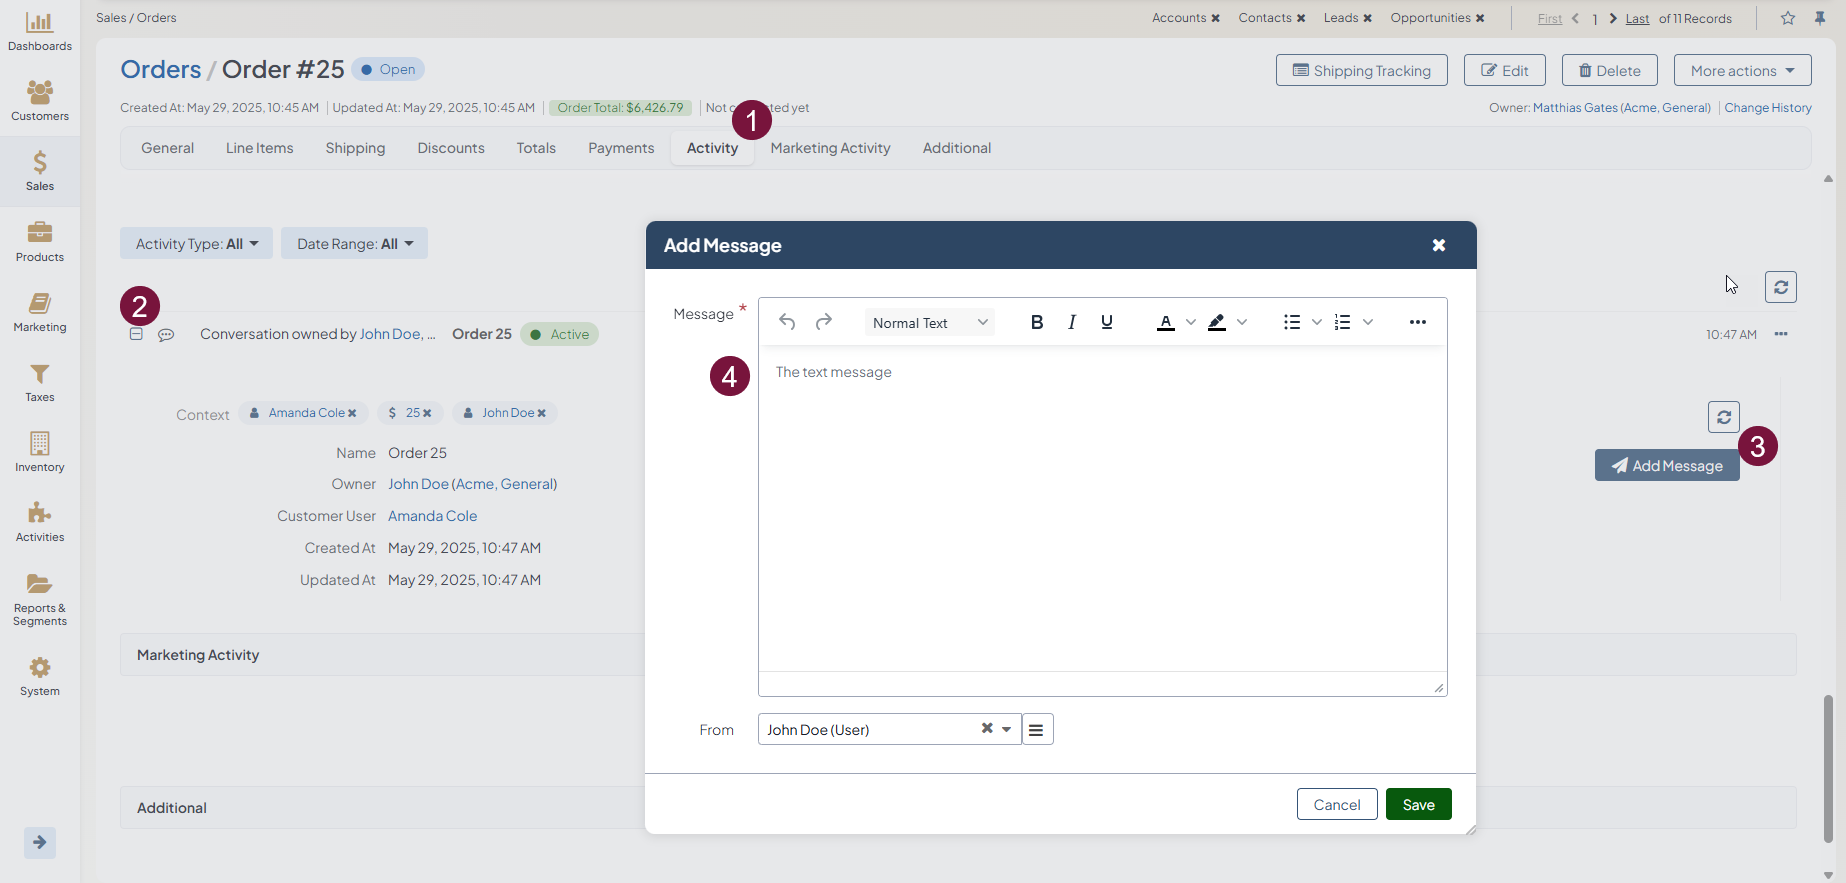The height and width of the screenshot is (883, 1846).
Task: Click the hamburger icon beside From field
Action: (x=1037, y=730)
